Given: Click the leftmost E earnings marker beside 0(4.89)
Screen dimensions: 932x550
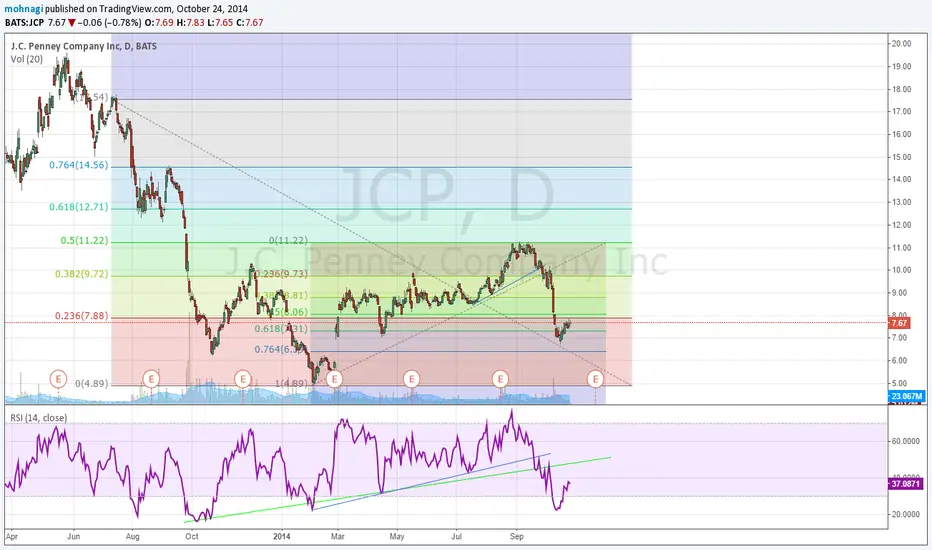Looking at the screenshot, I should pos(58,378).
